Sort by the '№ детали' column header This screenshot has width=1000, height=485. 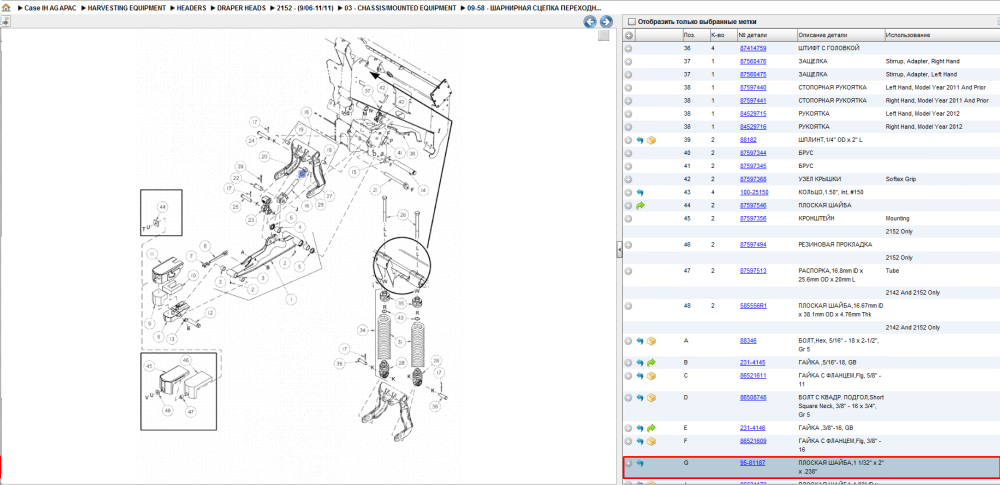766,35
